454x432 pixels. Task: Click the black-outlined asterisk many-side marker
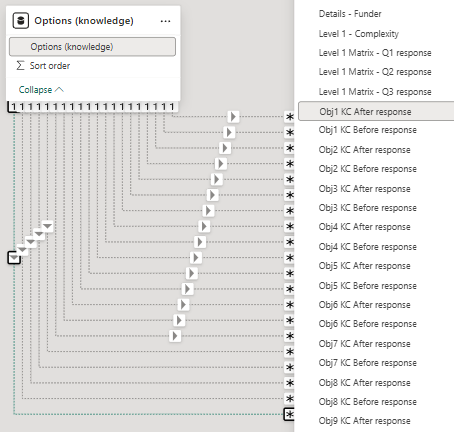289,414
